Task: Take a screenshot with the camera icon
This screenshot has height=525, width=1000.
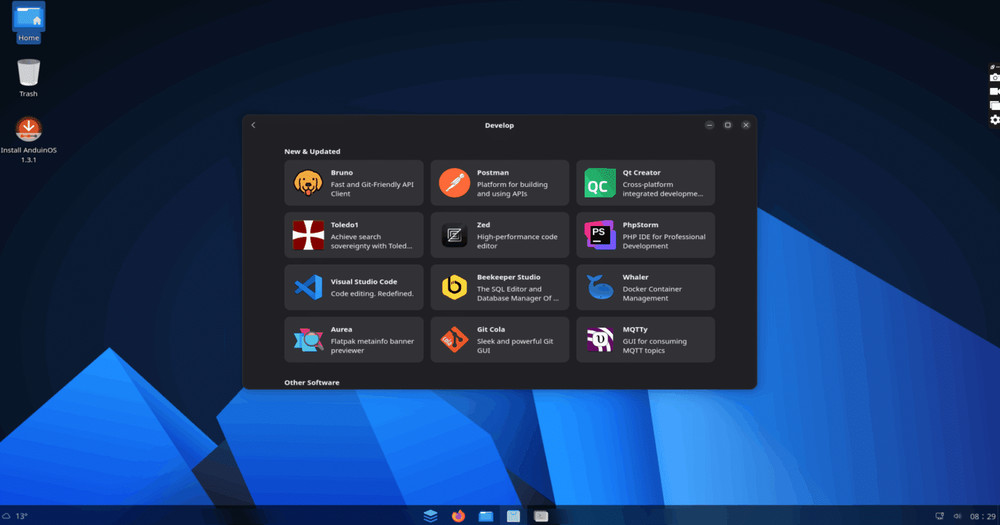Action: 994,78
